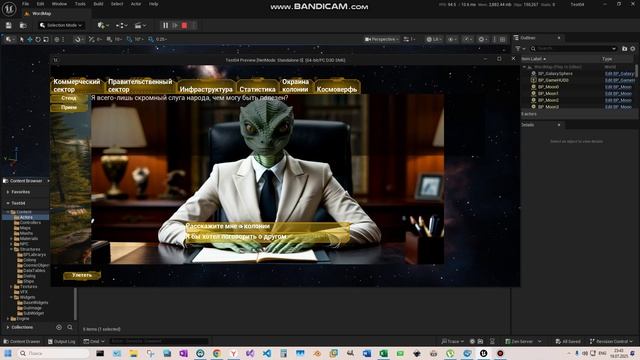Click the Прием side button
The image size is (640, 360).
(x=69, y=107)
